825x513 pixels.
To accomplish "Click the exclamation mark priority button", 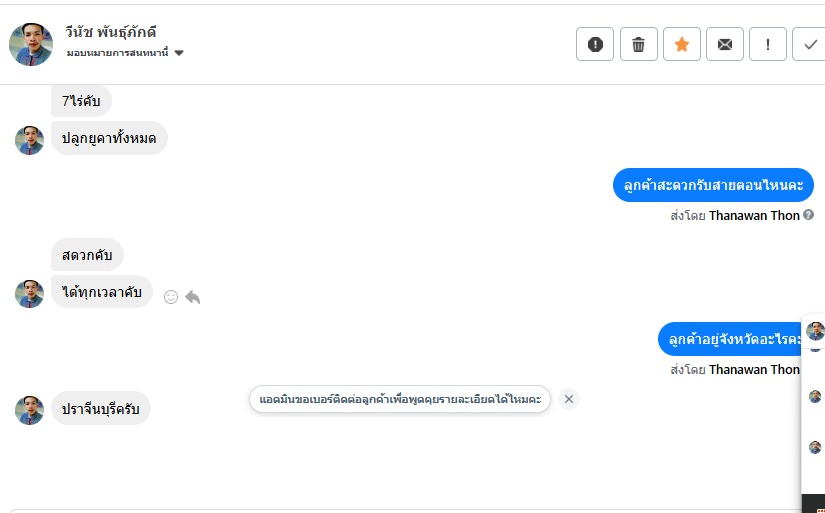I will click(x=768, y=44).
